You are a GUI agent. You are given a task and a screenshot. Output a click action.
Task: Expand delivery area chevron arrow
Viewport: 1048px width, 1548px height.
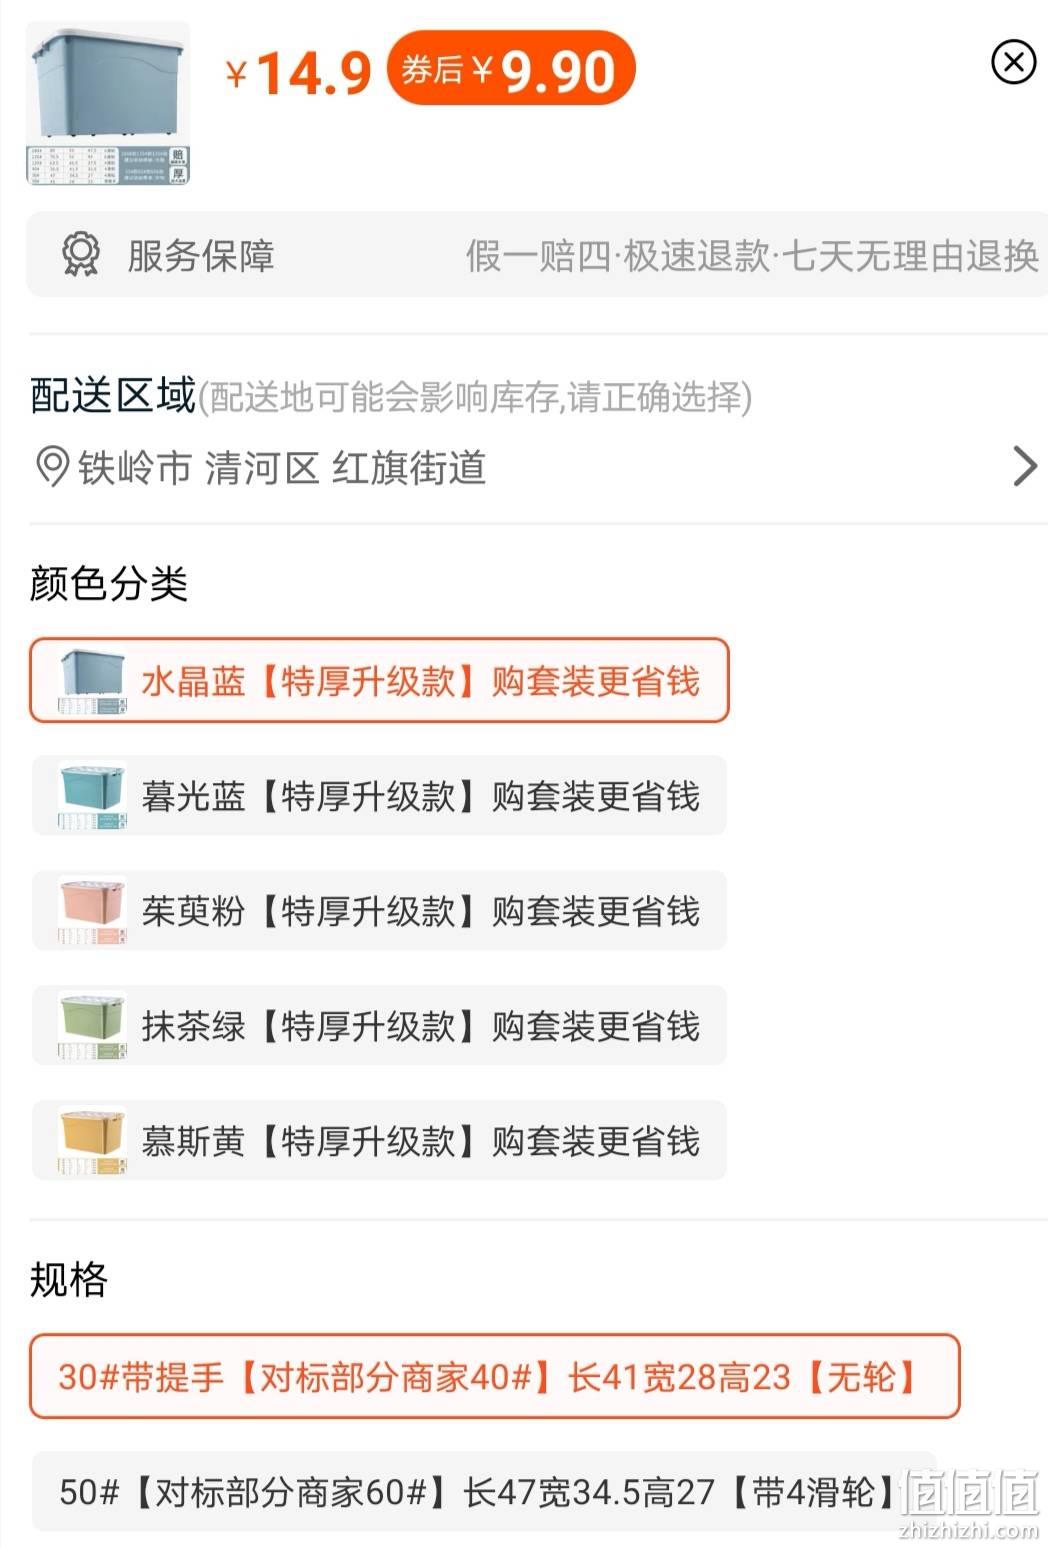[1025, 467]
